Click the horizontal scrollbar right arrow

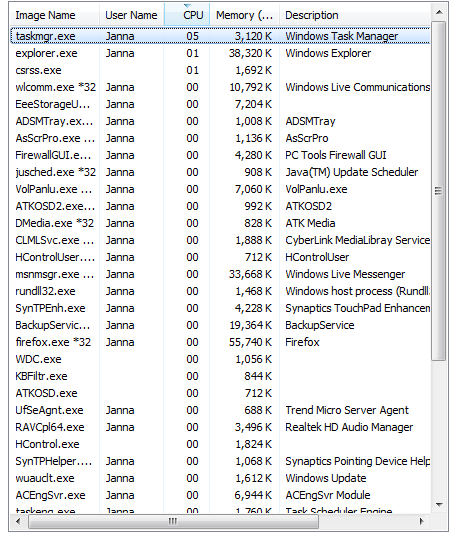coord(422,521)
